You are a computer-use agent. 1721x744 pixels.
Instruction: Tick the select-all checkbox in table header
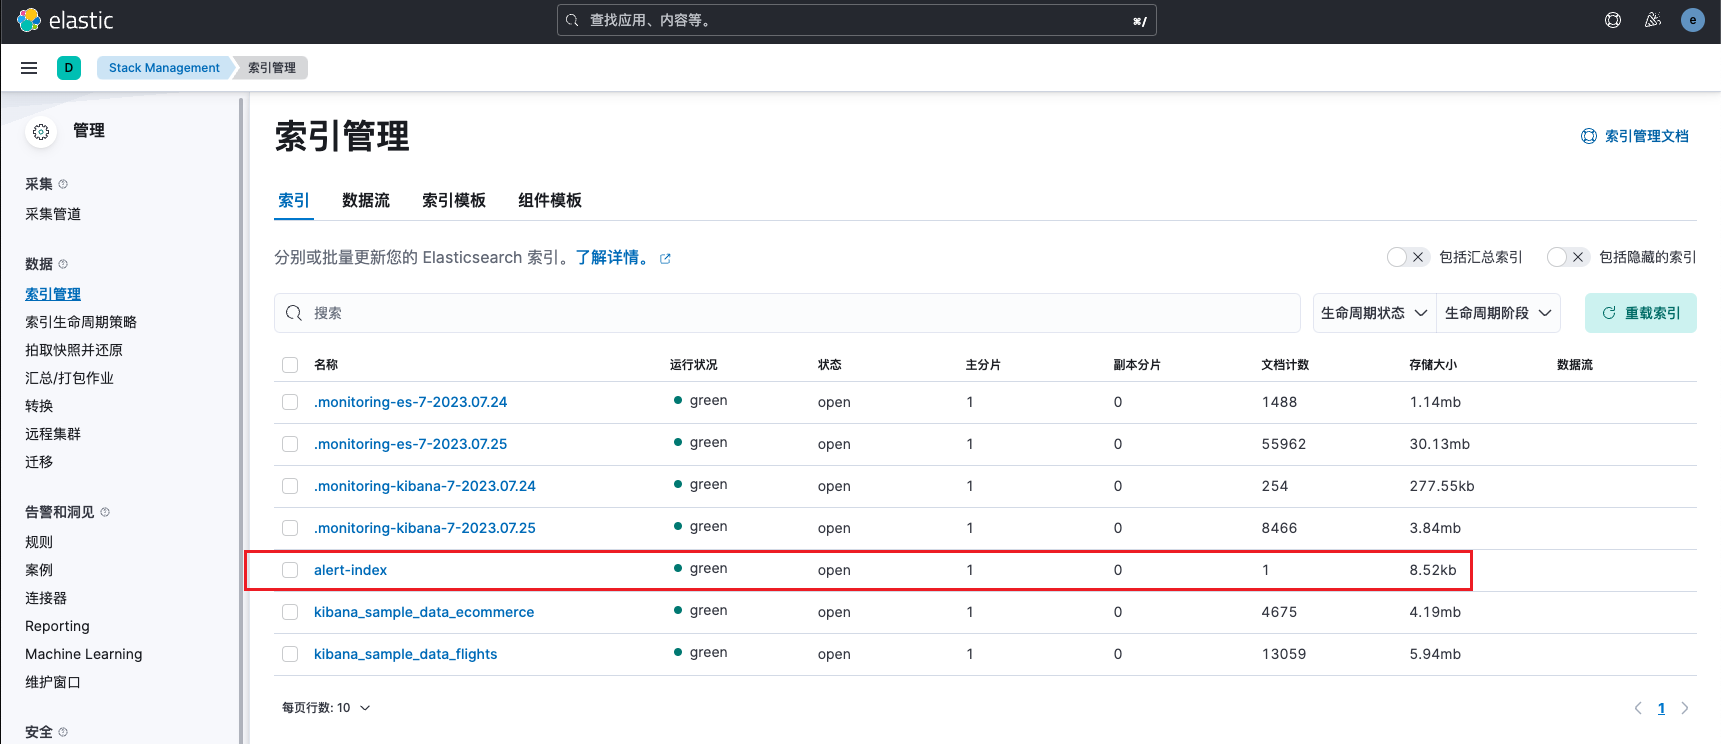click(x=290, y=365)
